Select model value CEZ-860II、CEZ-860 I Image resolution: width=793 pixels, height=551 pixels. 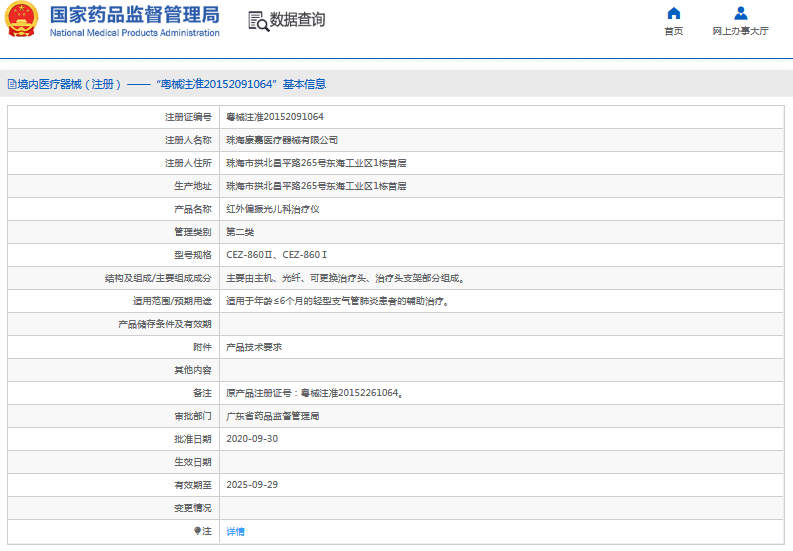point(277,255)
